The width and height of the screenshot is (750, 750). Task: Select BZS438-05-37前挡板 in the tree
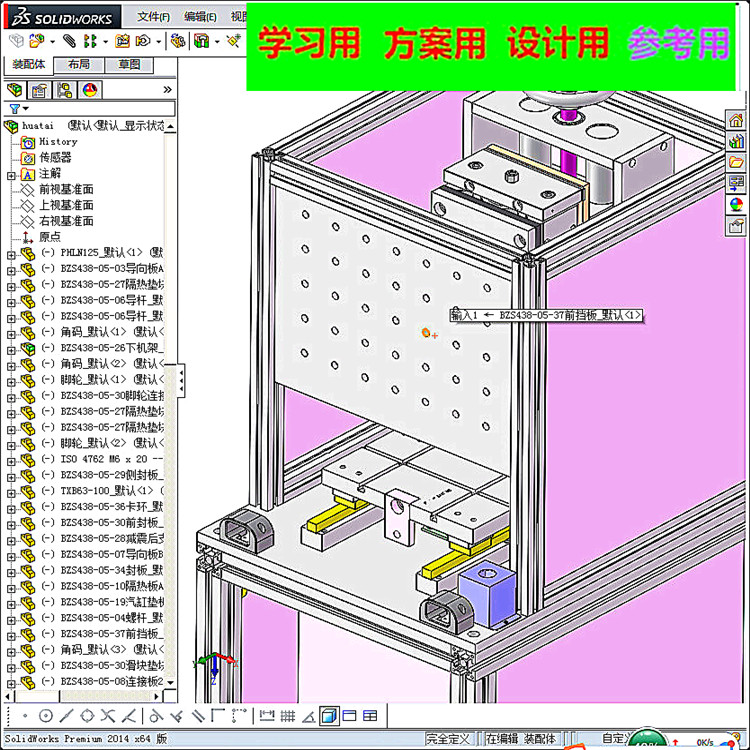[x=112, y=634]
